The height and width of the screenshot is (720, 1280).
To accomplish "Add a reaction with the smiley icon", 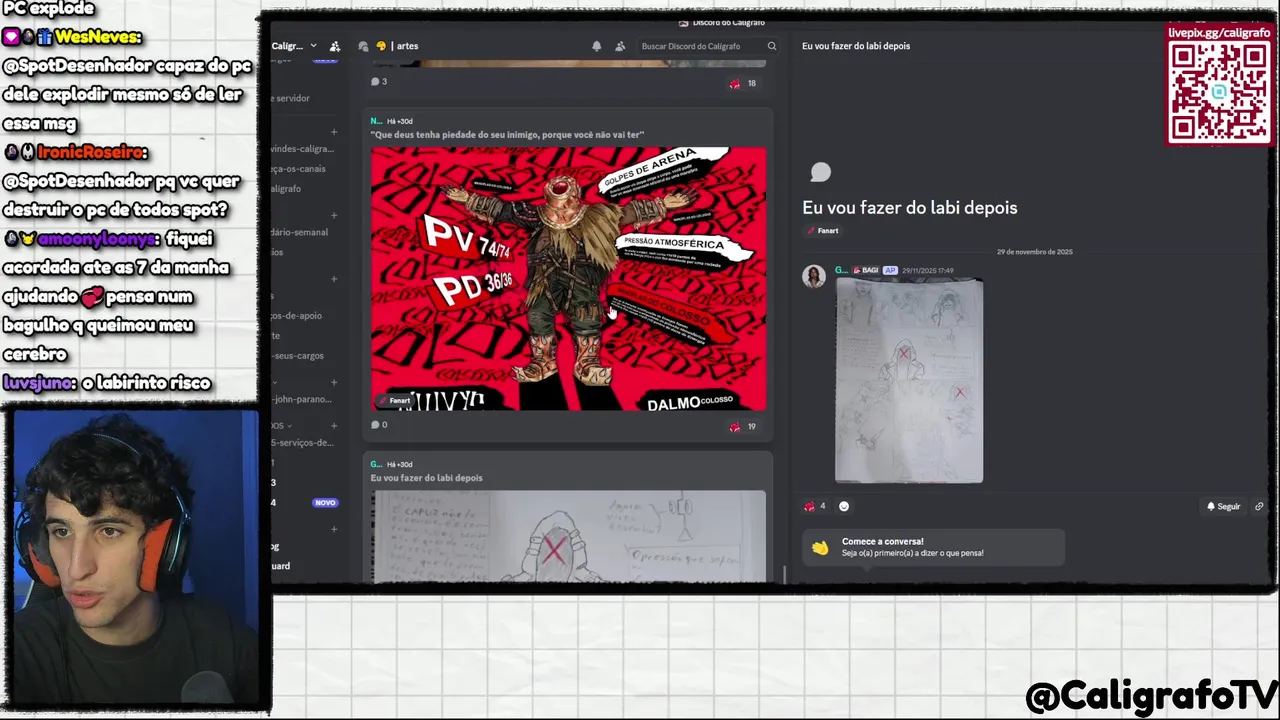I will pyautogui.click(x=843, y=506).
